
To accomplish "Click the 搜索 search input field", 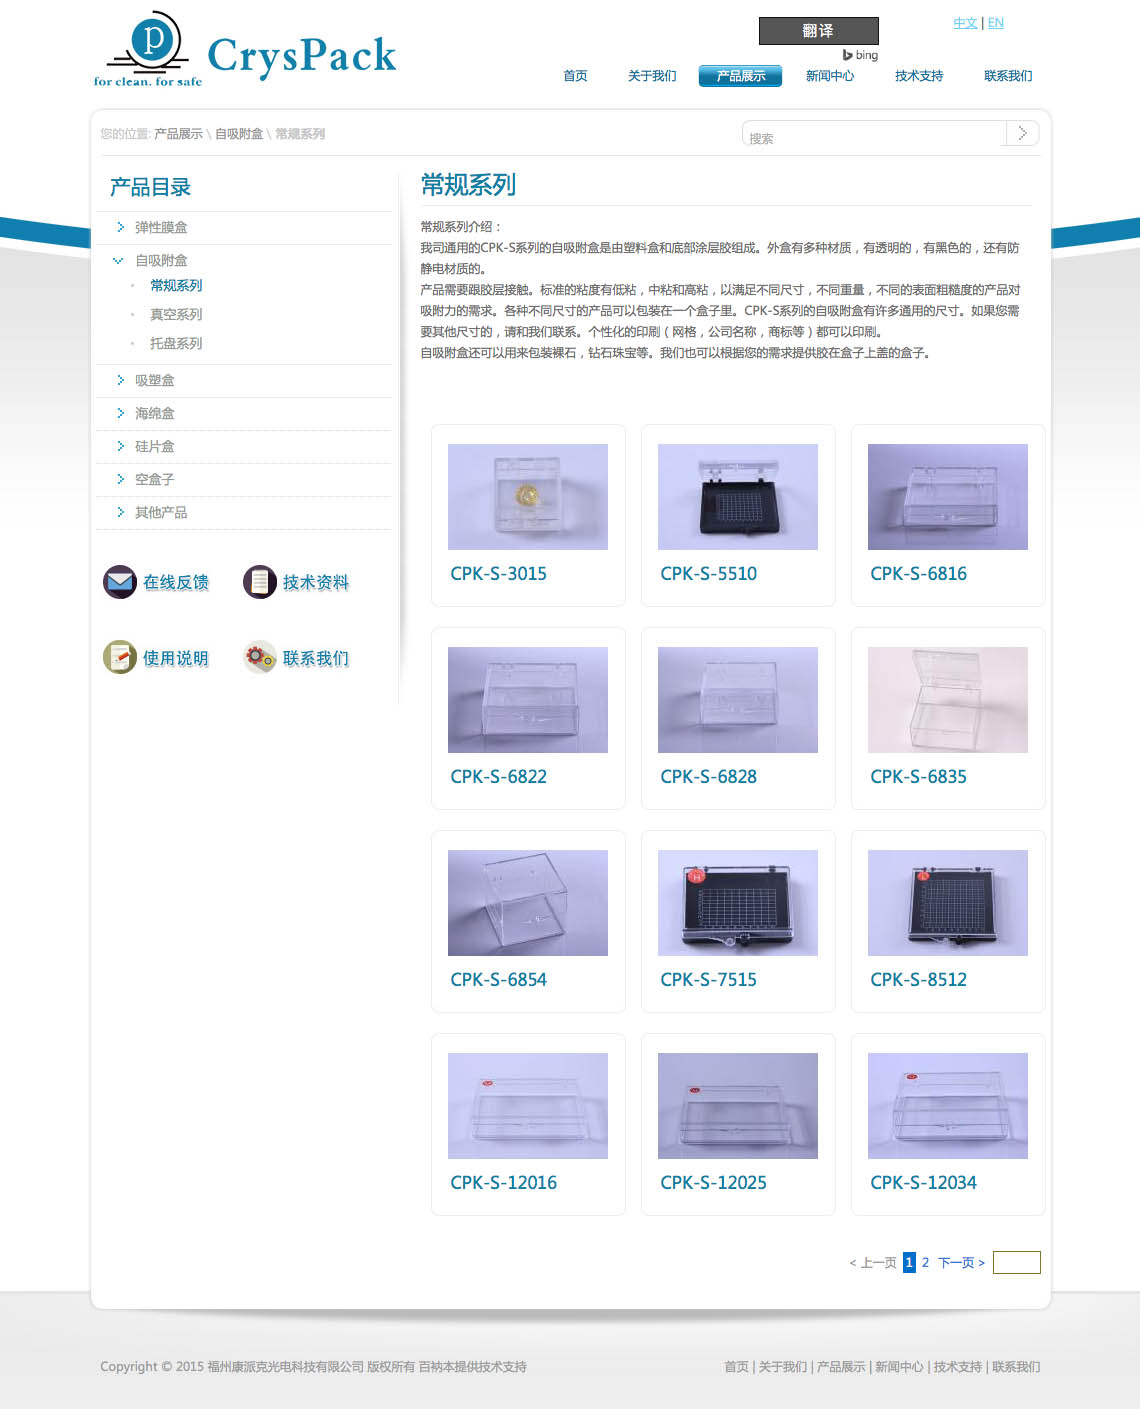I will [873, 137].
